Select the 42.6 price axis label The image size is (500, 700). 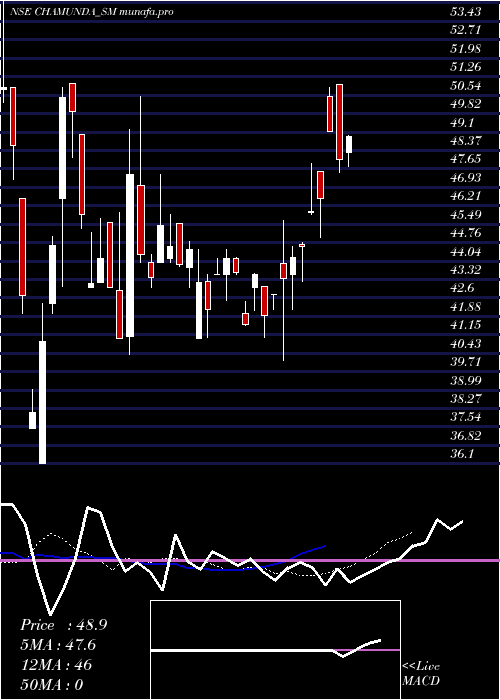462,289
